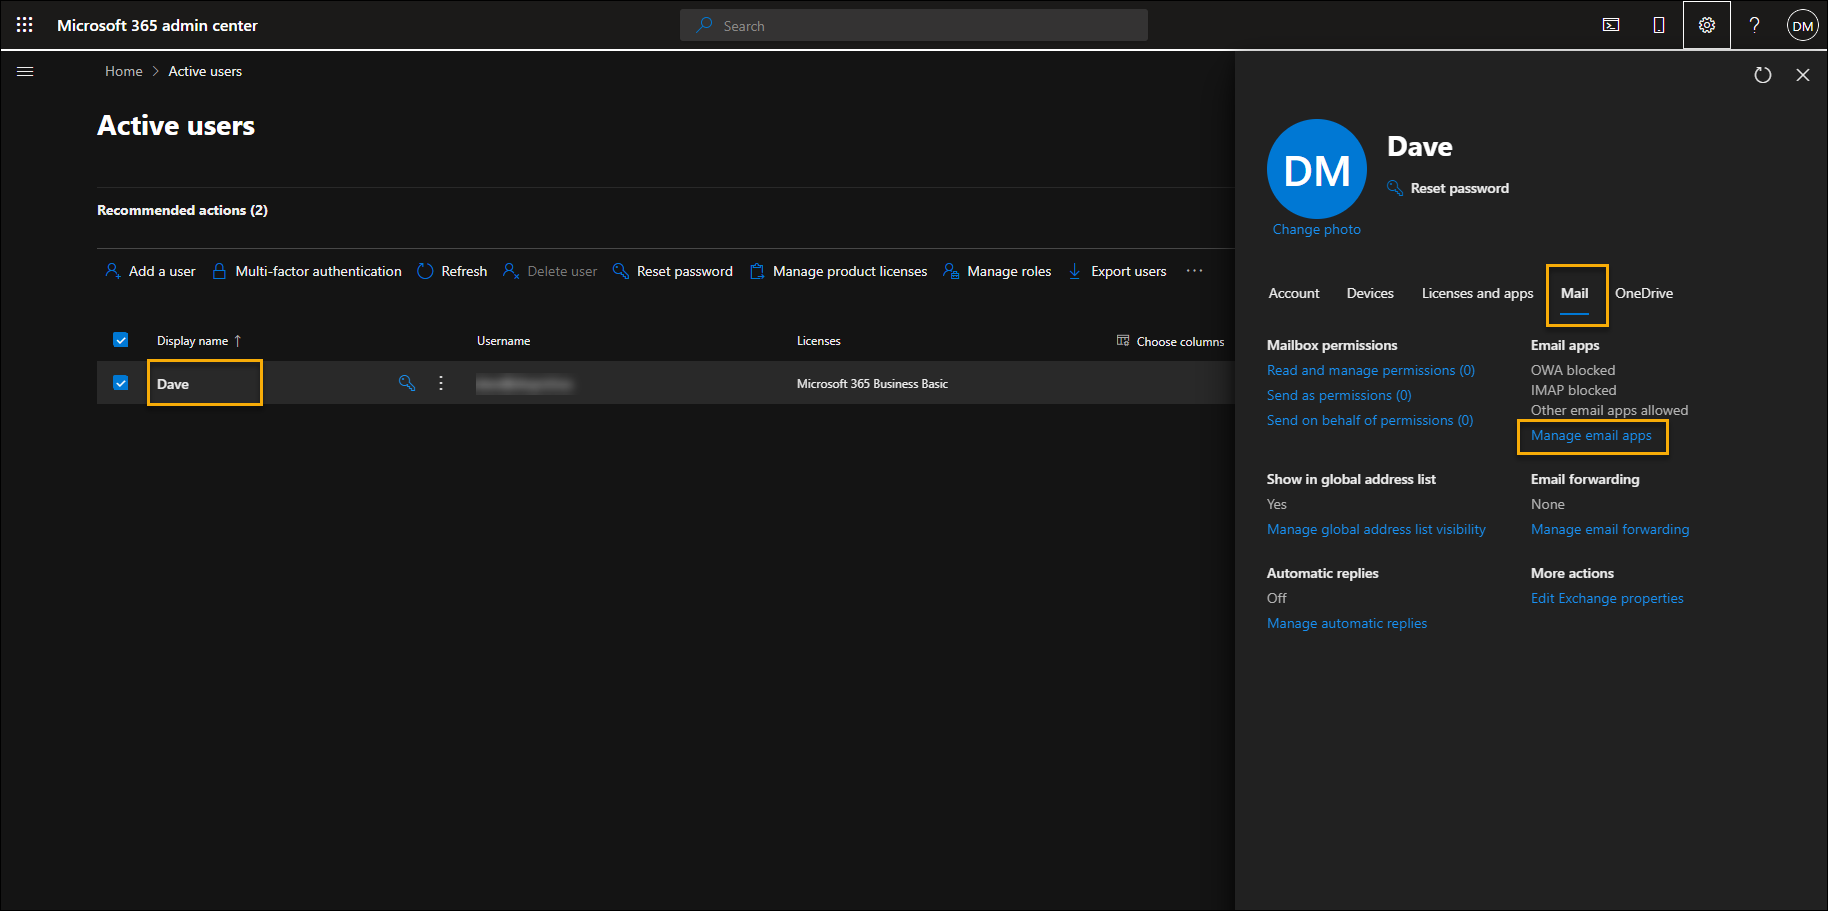Open the app launcher waffle icon
Screen dimensions: 1828x911
coord(25,25)
